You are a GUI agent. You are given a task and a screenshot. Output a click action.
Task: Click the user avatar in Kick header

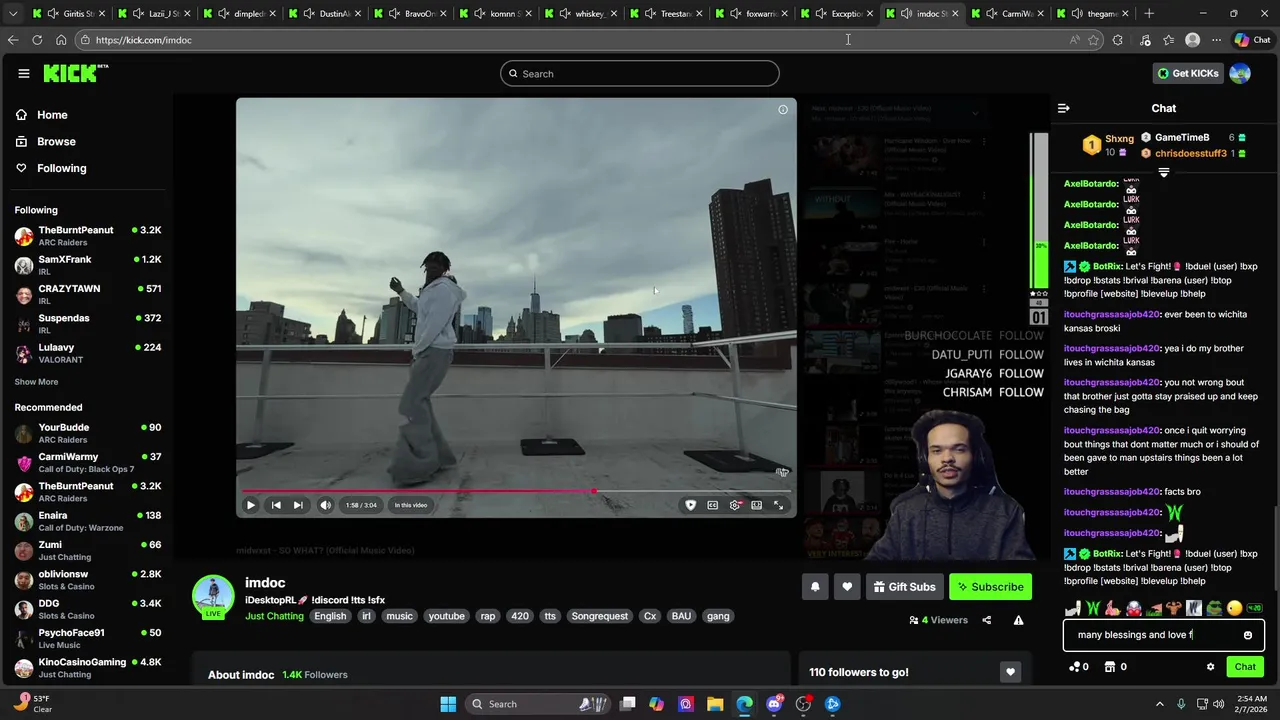tap(1240, 73)
